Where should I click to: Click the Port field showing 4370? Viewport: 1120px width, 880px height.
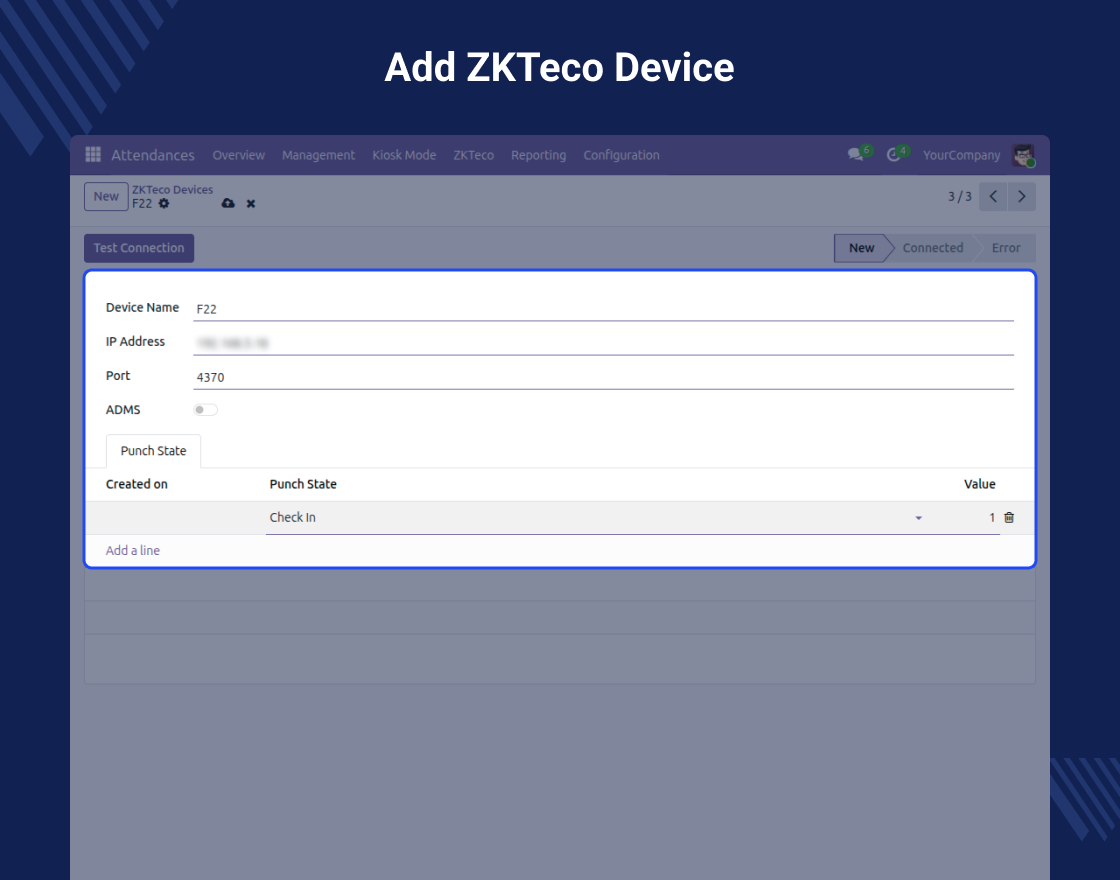pyautogui.click(x=603, y=377)
